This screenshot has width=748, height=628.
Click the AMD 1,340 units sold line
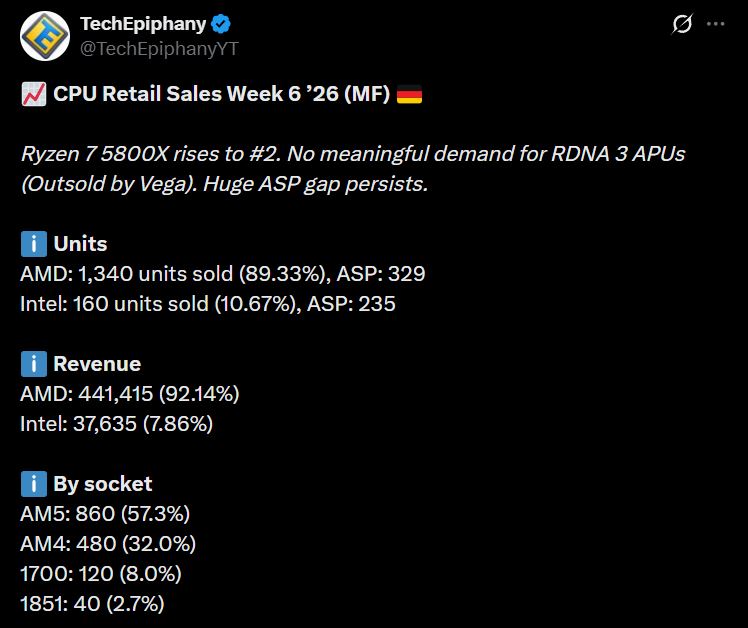click(223, 274)
